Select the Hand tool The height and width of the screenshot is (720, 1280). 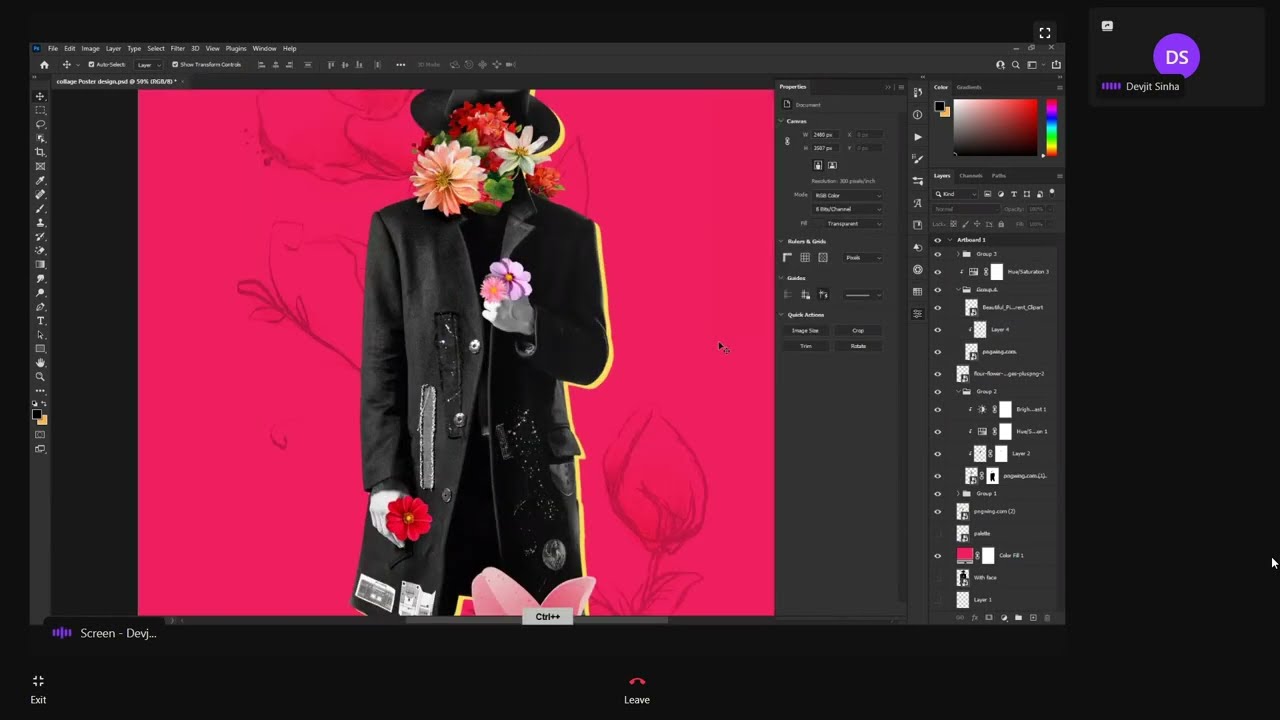click(40, 362)
